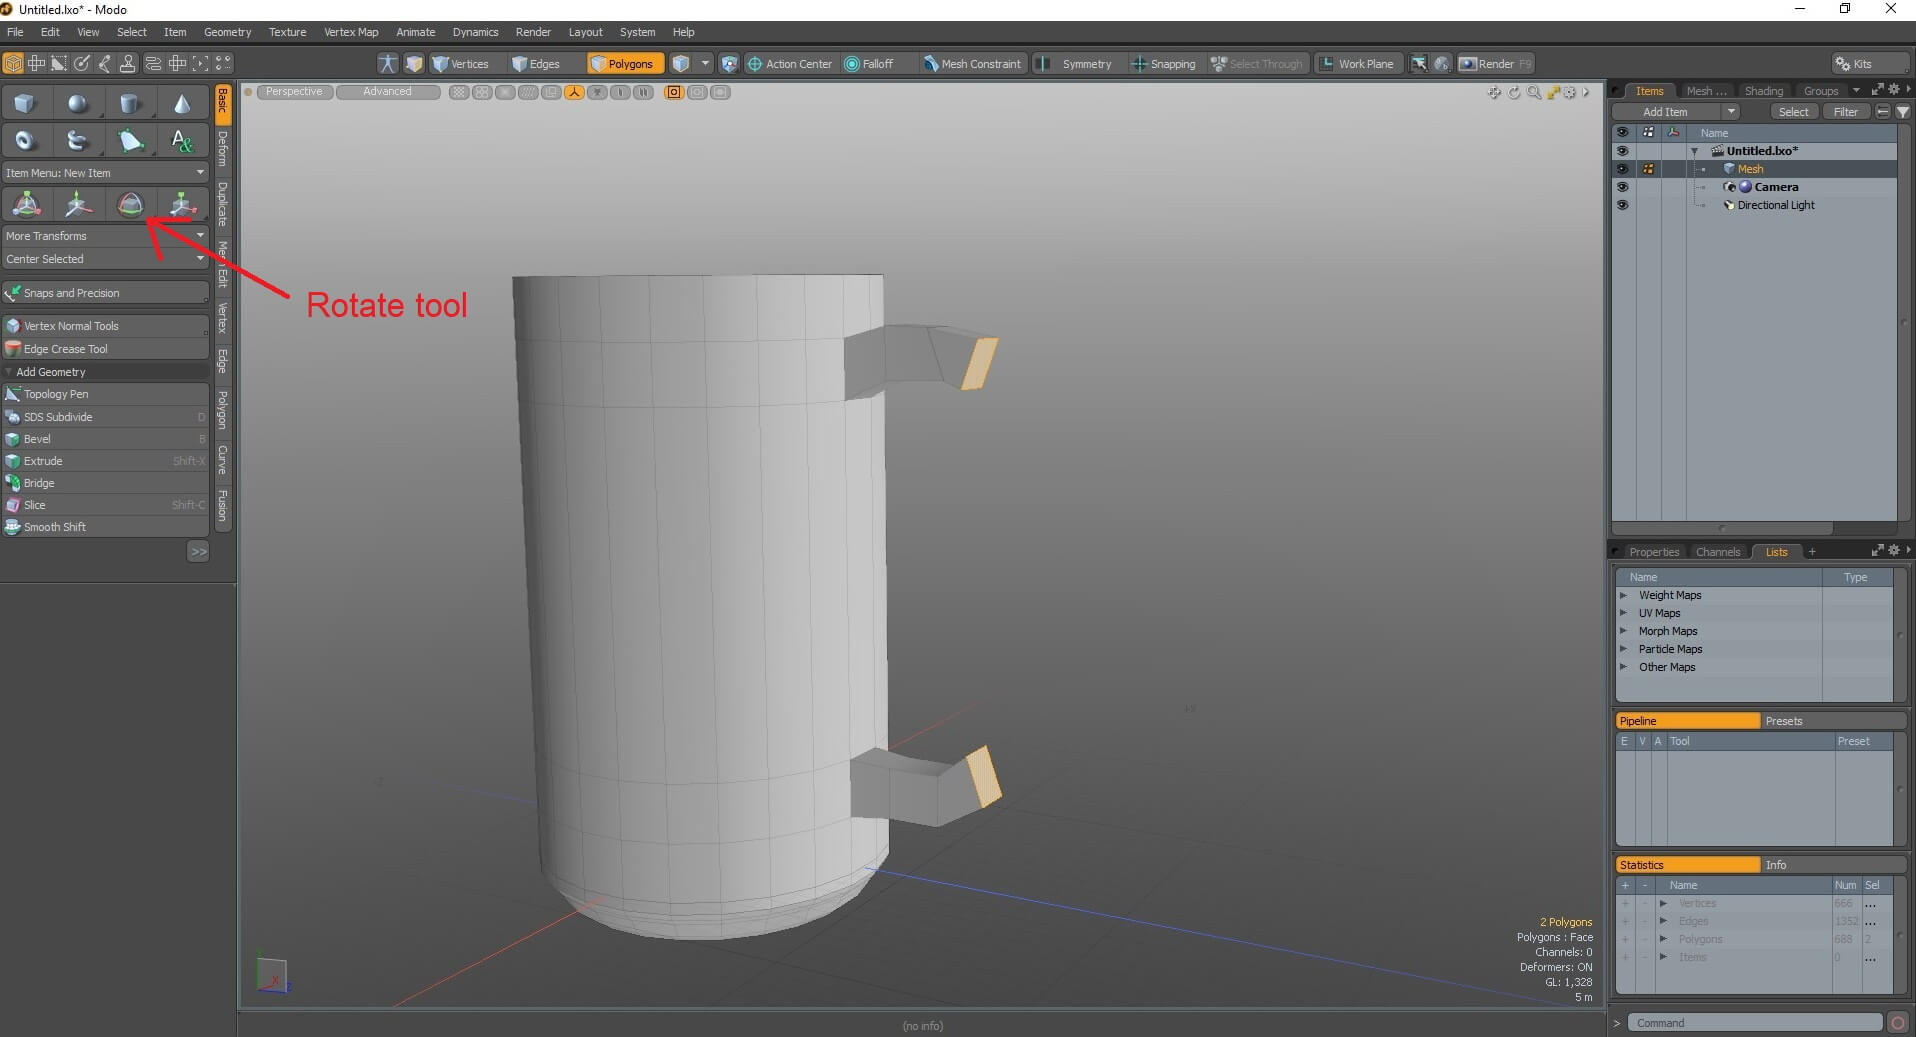This screenshot has width=1916, height=1037.
Task: Select the Torus primitive tool
Action: pos(25,140)
